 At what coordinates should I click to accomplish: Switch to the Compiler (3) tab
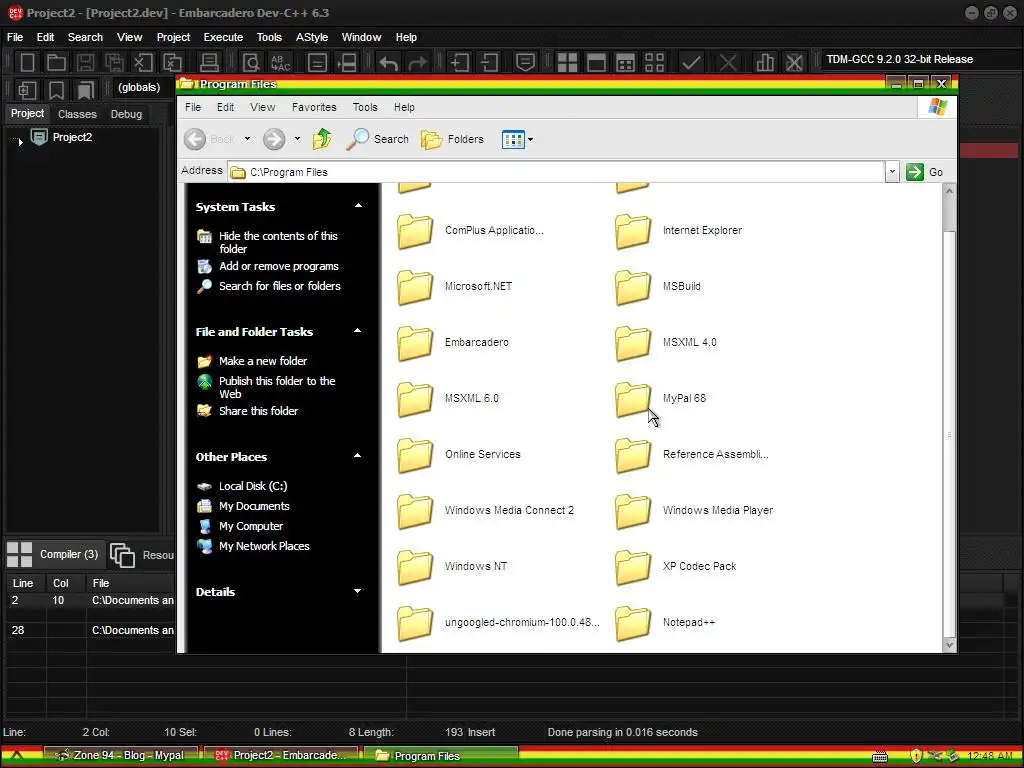click(x=54, y=554)
